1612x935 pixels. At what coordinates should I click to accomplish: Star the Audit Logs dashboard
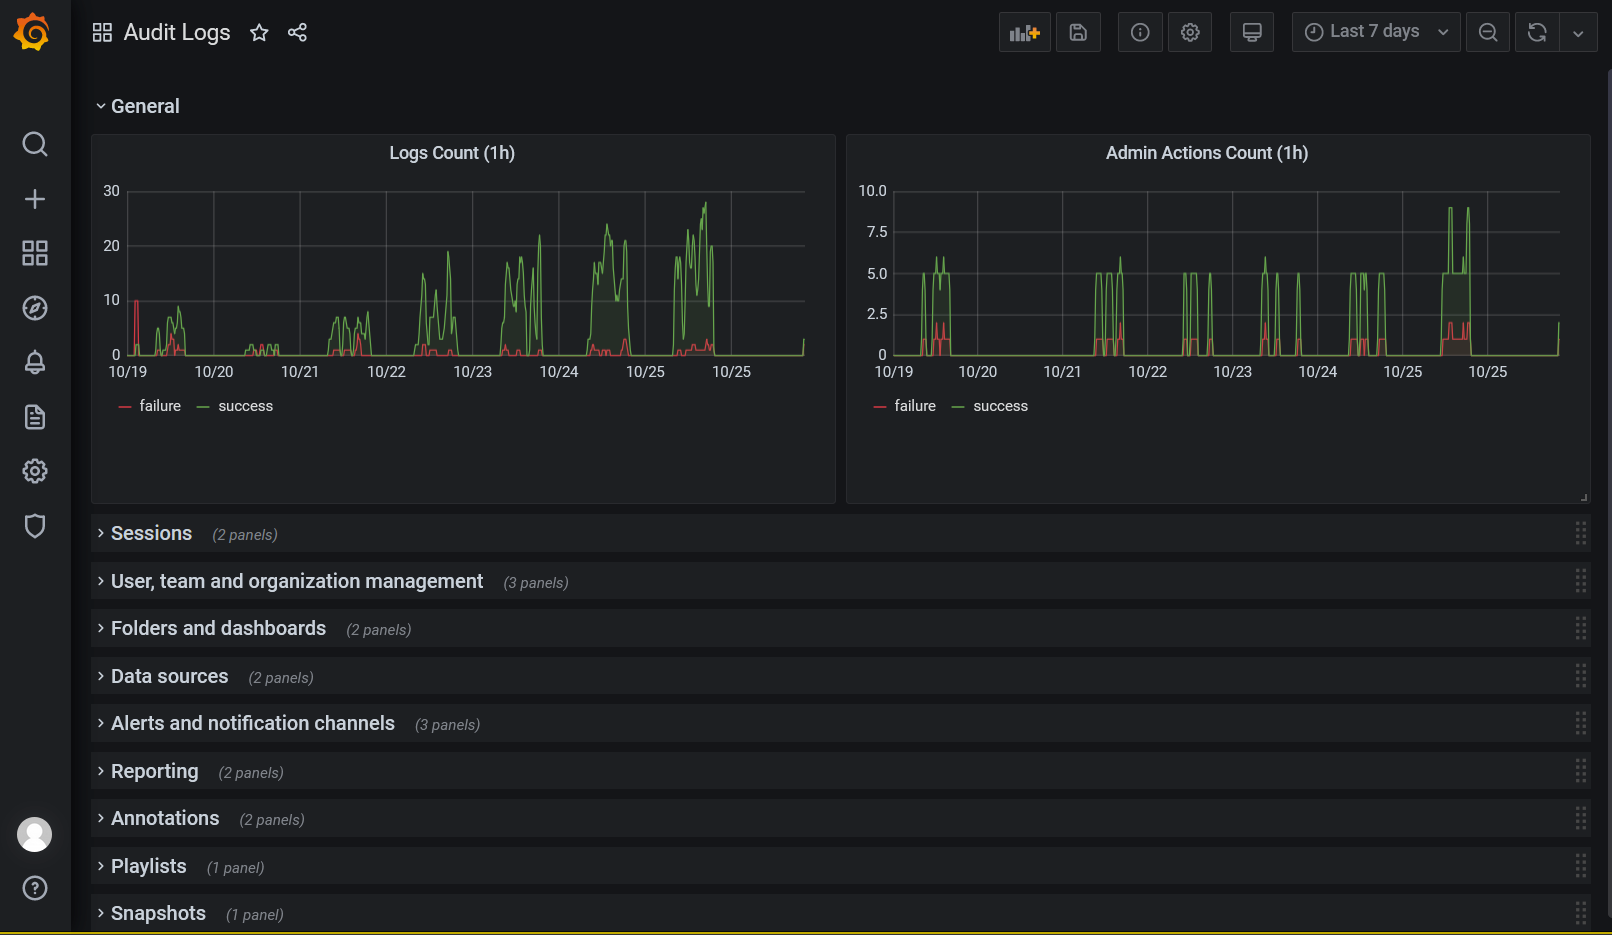[259, 33]
